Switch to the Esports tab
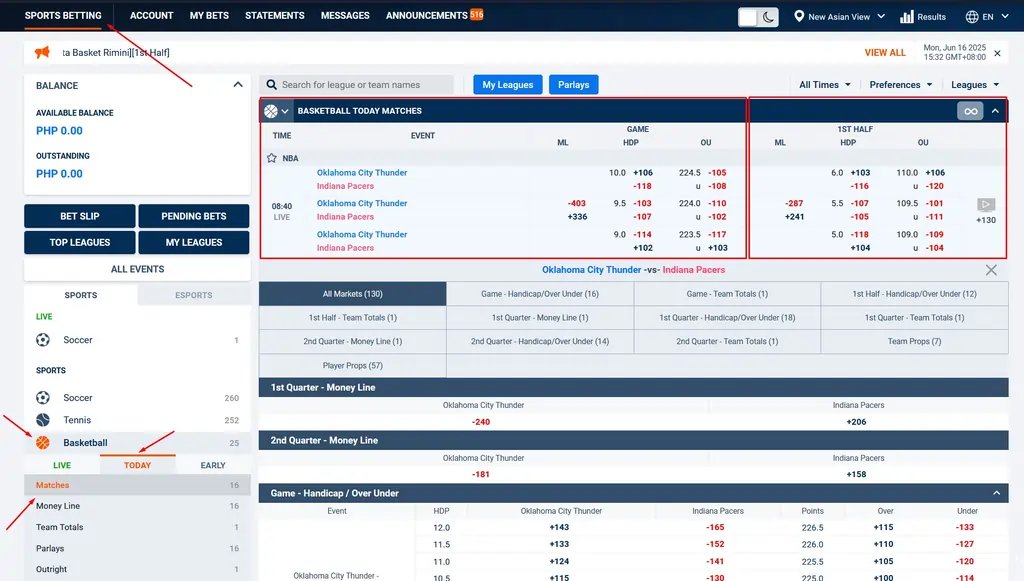 click(x=194, y=295)
